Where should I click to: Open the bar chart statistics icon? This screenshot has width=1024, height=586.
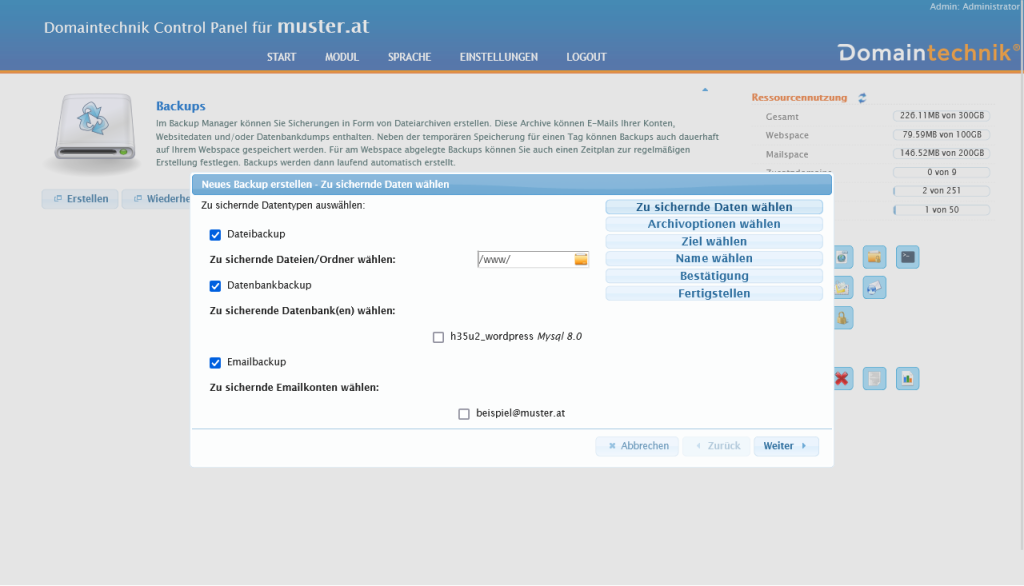[907, 378]
